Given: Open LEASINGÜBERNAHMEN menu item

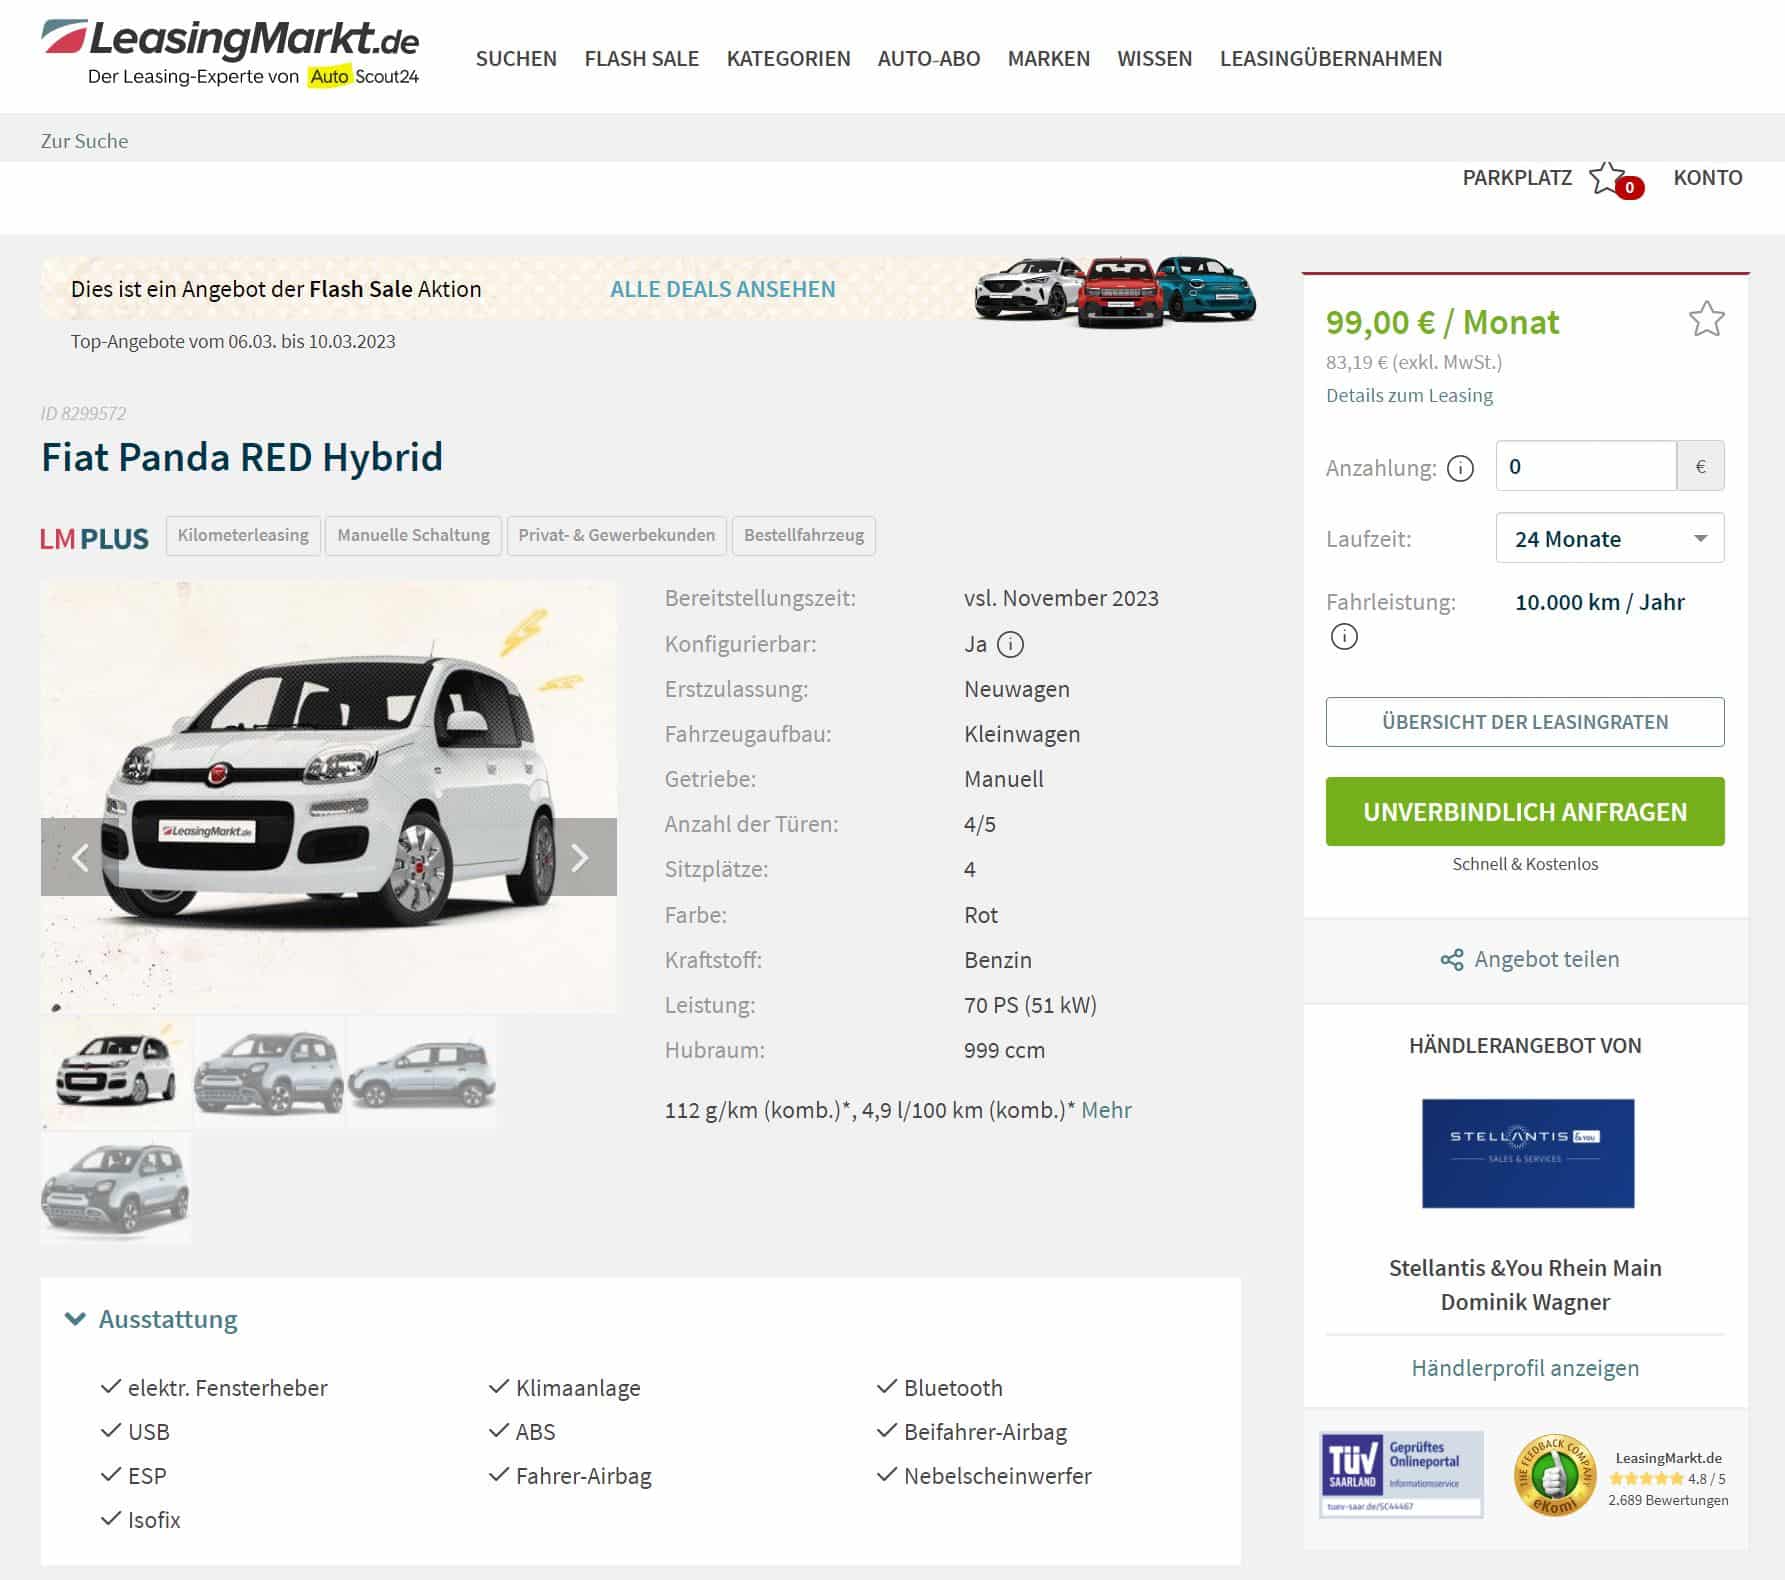Looking at the screenshot, I should (1331, 58).
